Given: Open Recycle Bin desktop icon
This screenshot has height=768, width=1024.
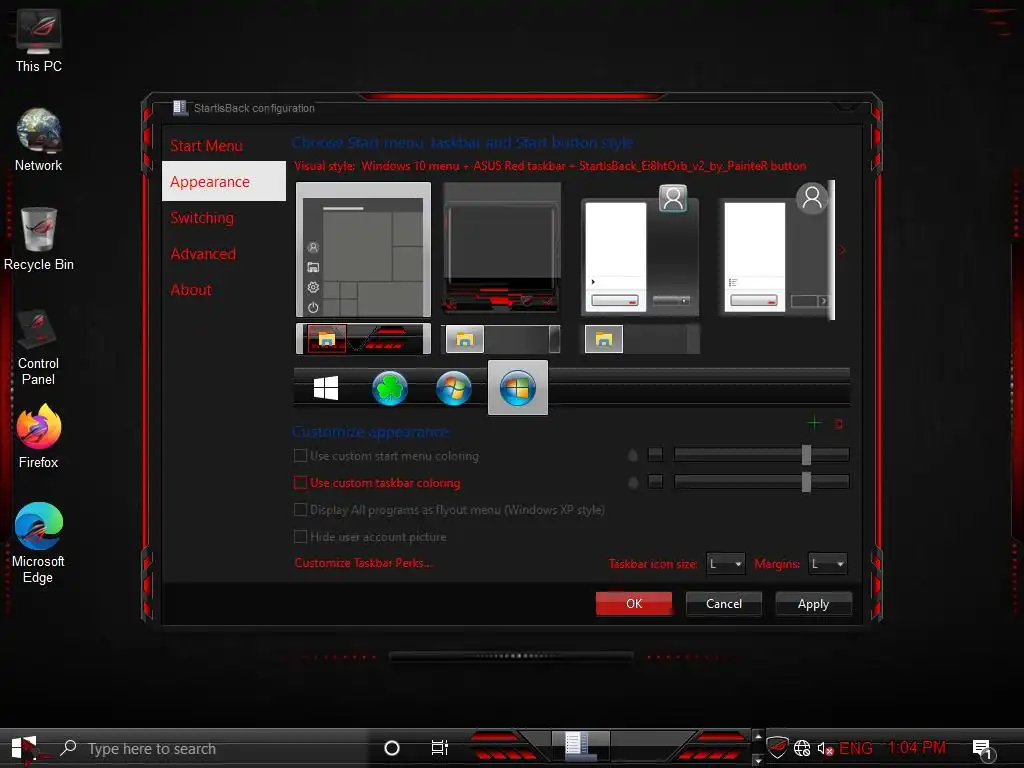Looking at the screenshot, I should click(x=39, y=239).
